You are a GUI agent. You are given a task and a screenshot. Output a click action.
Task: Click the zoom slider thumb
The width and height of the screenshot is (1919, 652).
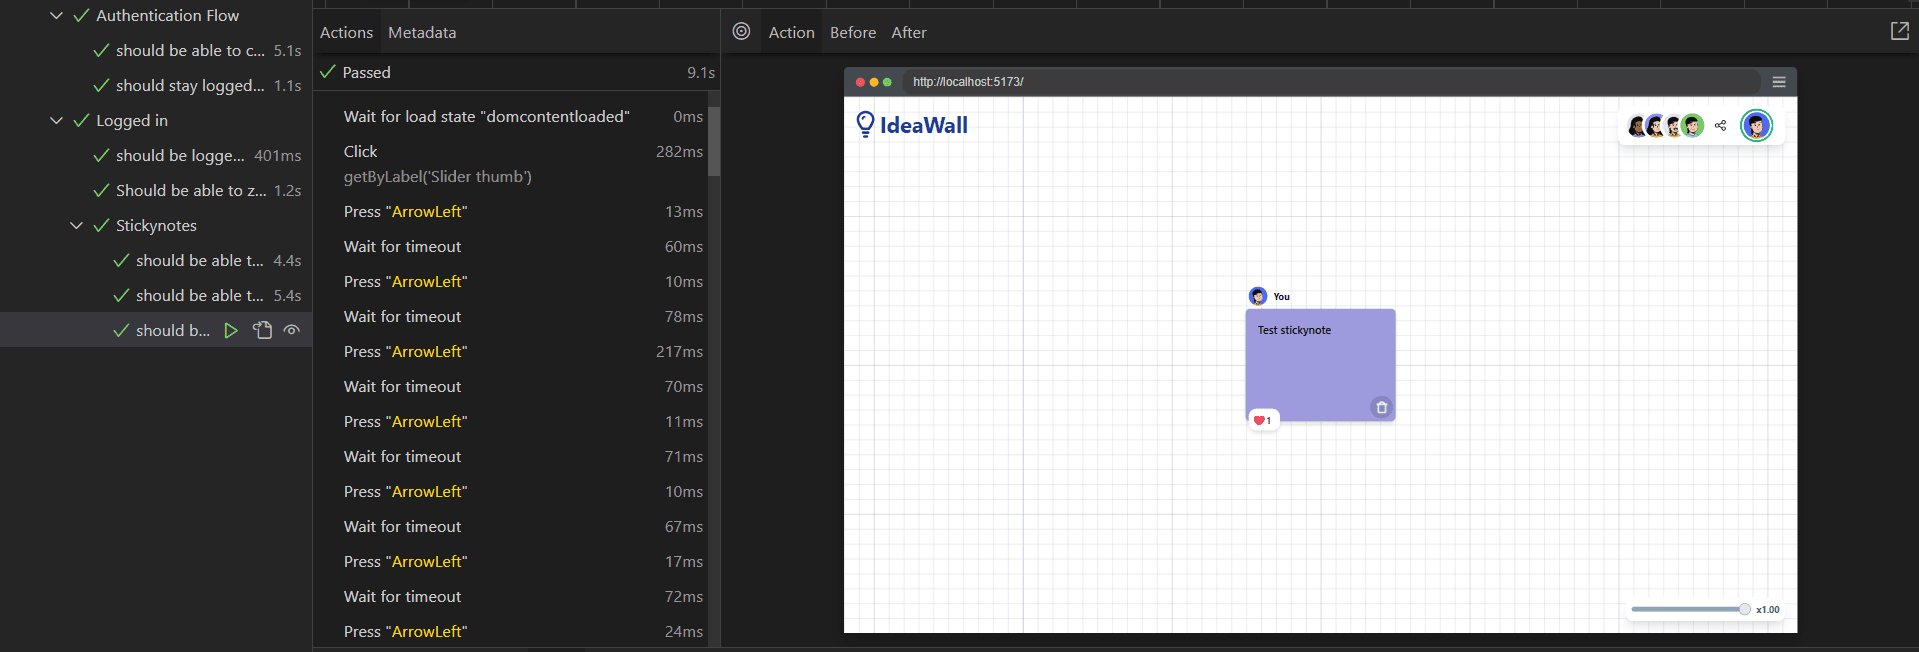pos(1744,609)
